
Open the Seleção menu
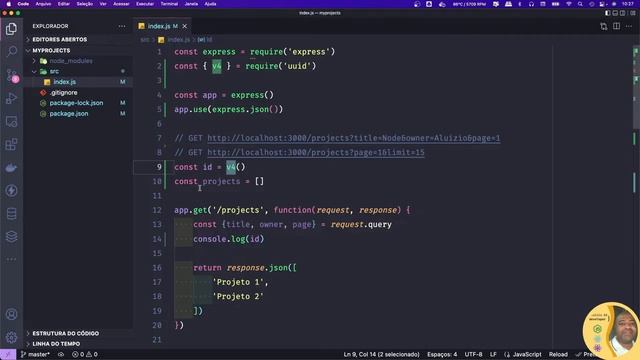click(x=84, y=4)
